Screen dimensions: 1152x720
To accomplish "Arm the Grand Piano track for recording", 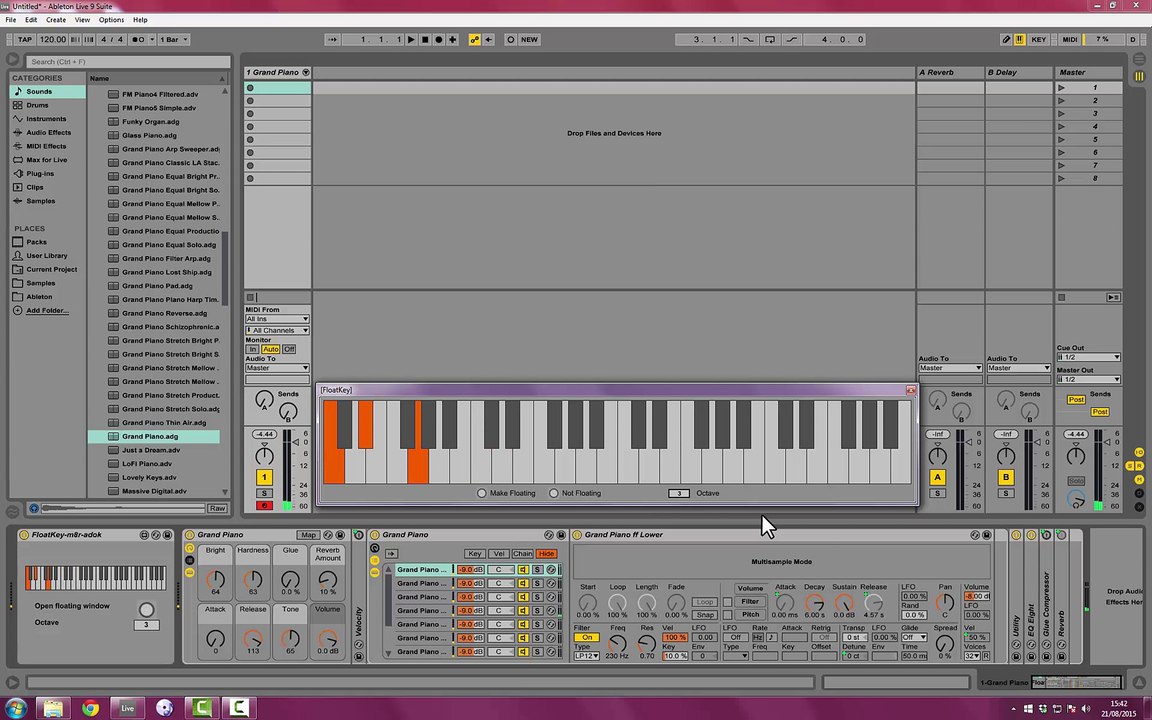I will click(x=264, y=506).
